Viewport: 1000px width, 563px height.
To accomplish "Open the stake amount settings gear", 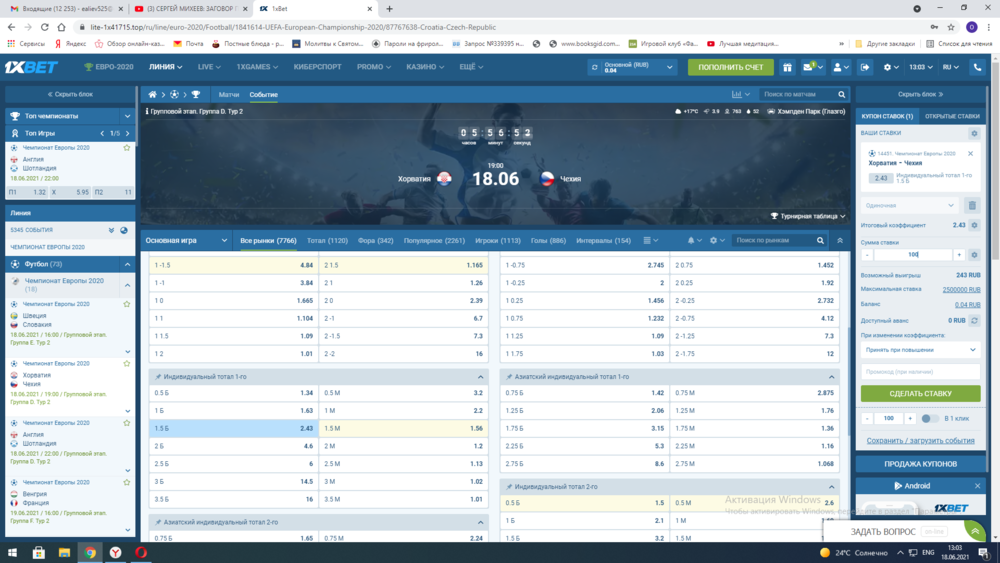I will coord(974,254).
